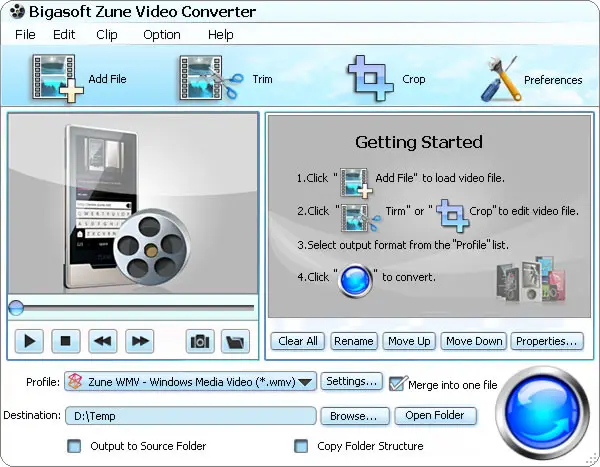Open the Trim tool scissors icon
600x467 pixels.
click(x=211, y=78)
